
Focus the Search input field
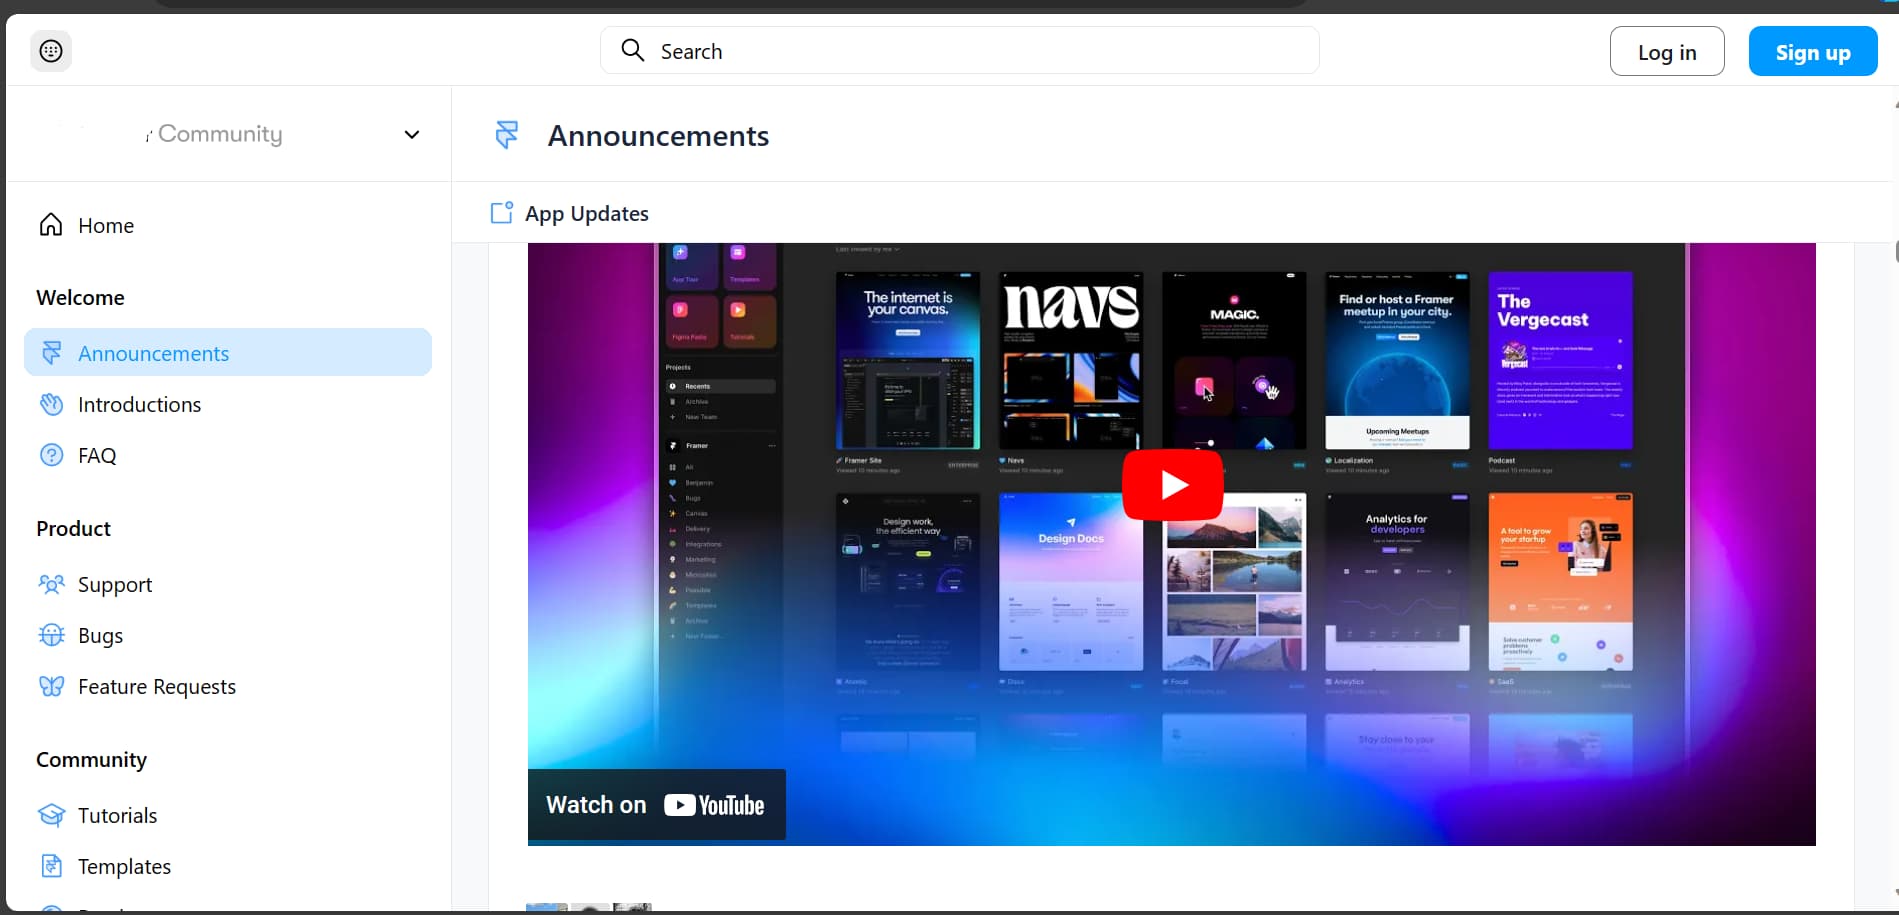click(959, 50)
